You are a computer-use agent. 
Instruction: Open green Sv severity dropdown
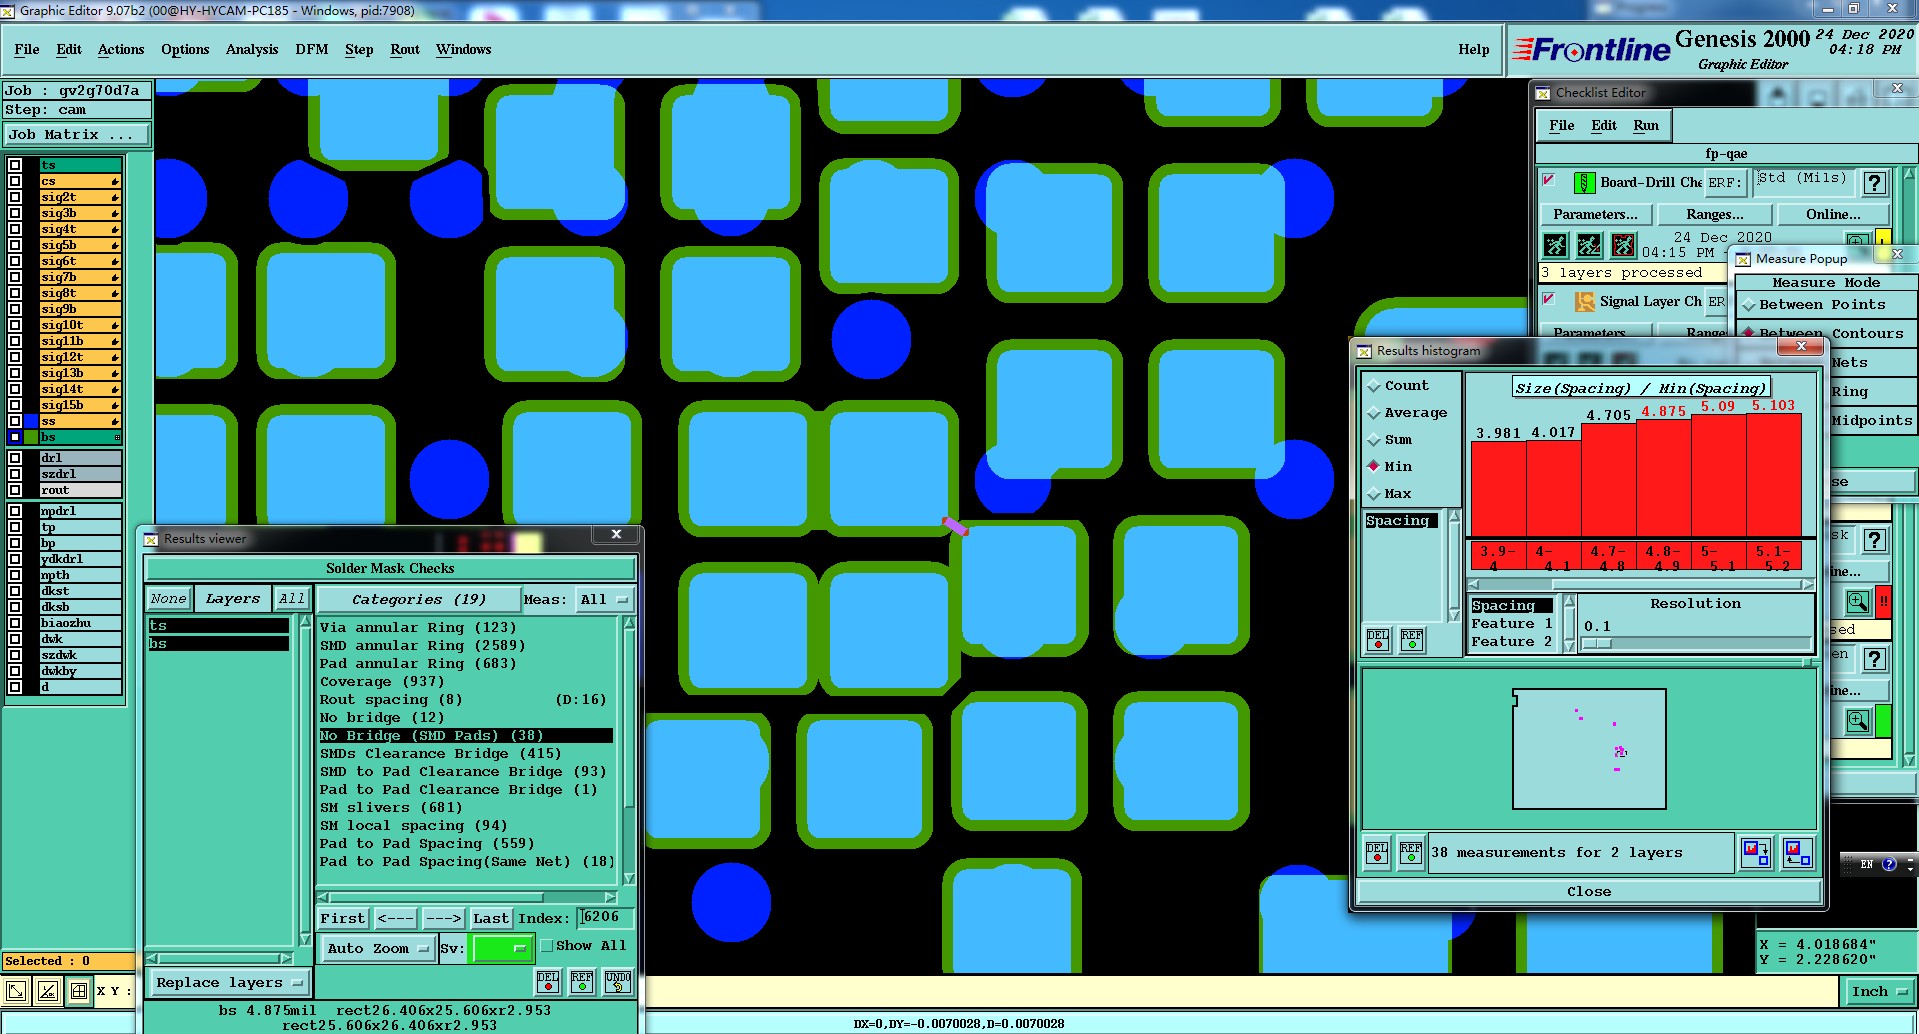[502, 948]
